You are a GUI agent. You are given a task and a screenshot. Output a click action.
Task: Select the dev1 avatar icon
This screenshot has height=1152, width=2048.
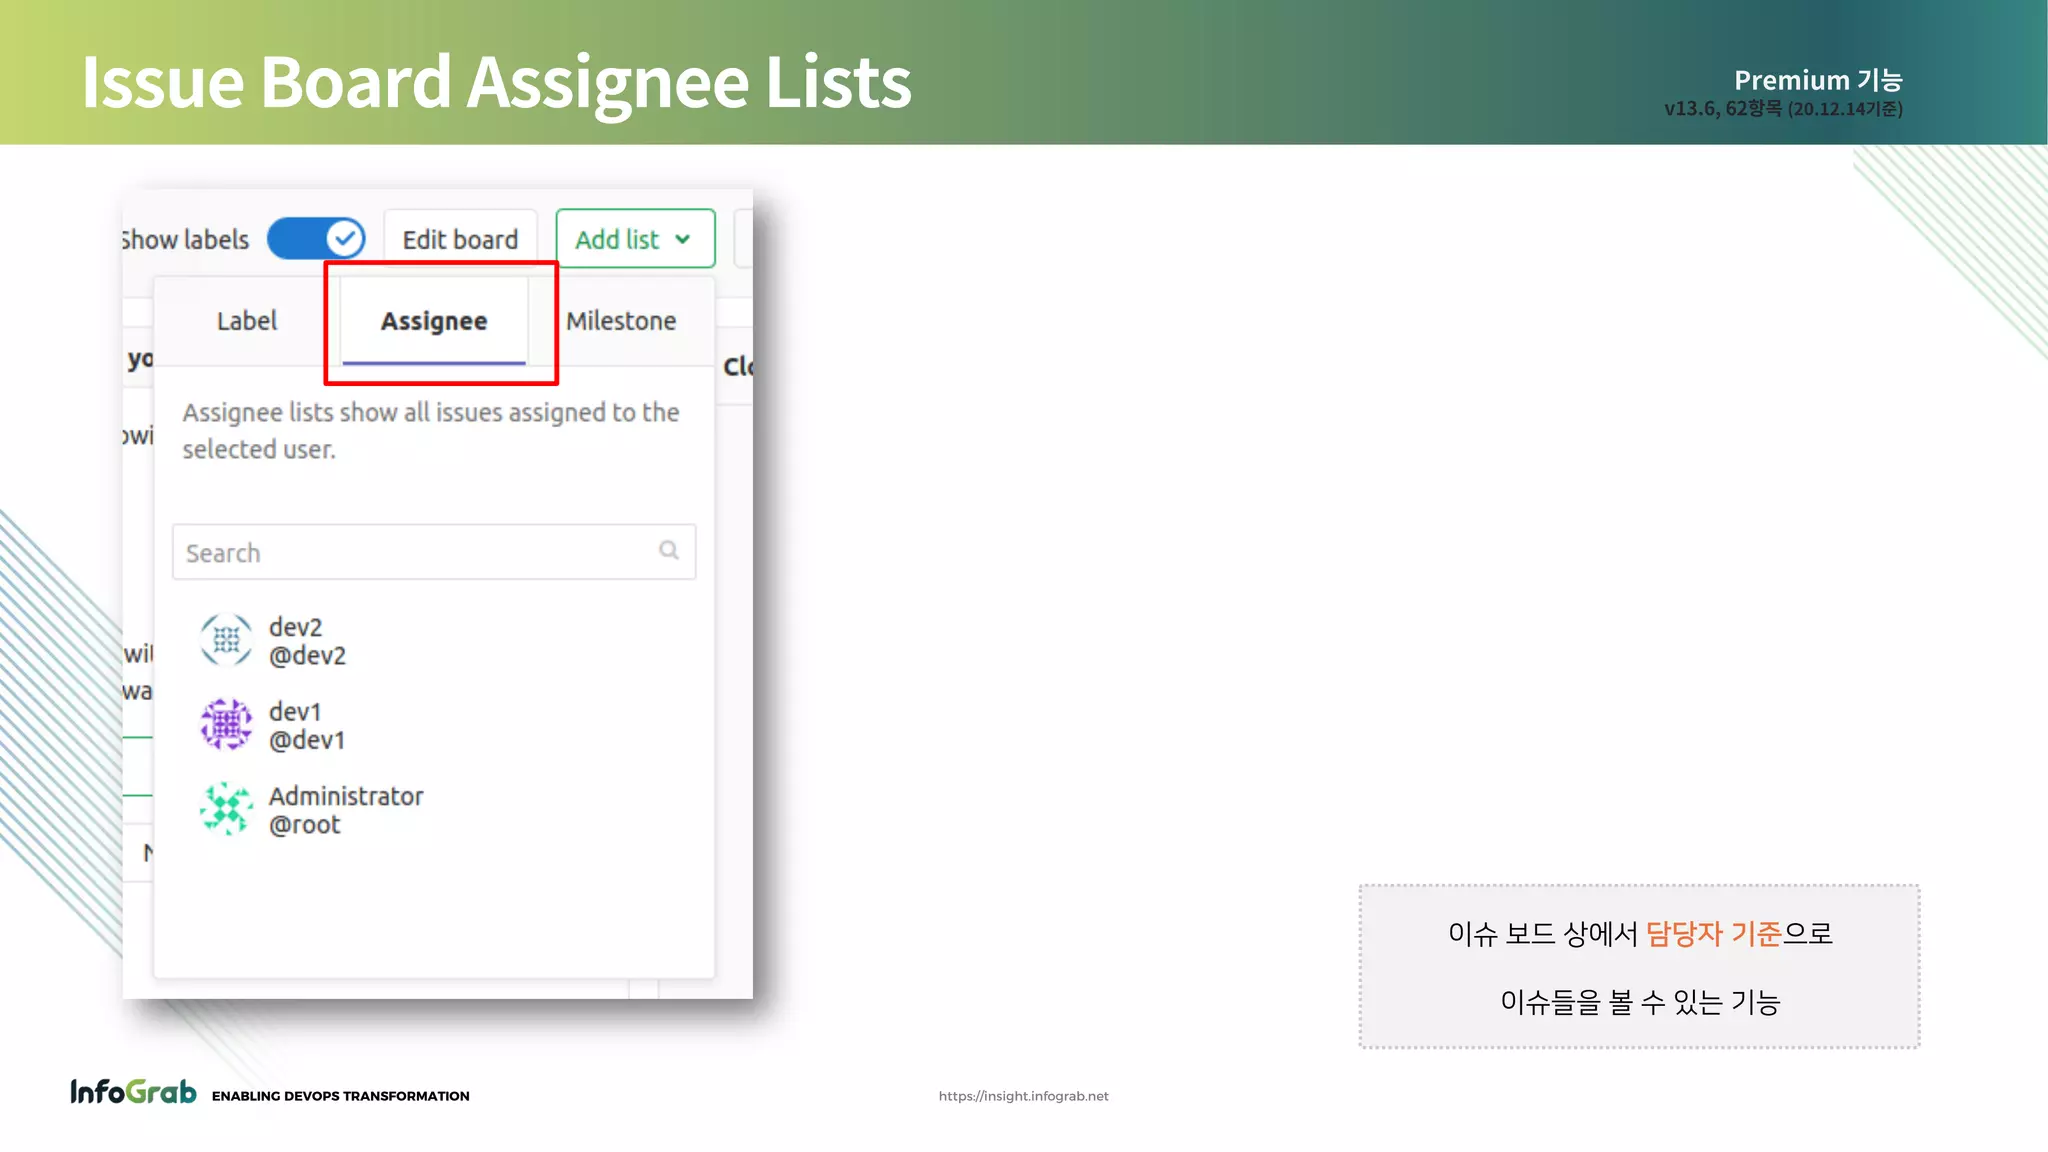tap(227, 725)
